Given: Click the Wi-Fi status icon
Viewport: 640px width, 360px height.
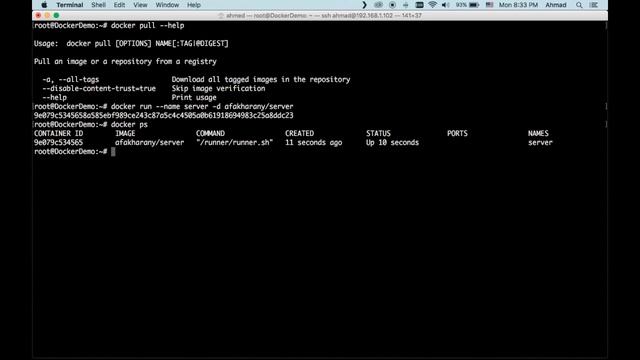Looking at the screenshot, I should 433,5.
